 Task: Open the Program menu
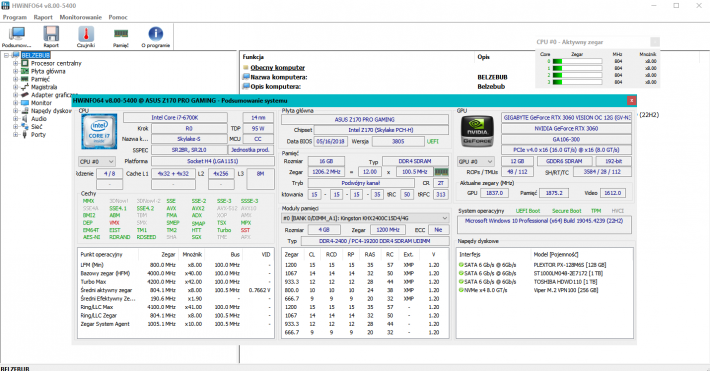14,17
